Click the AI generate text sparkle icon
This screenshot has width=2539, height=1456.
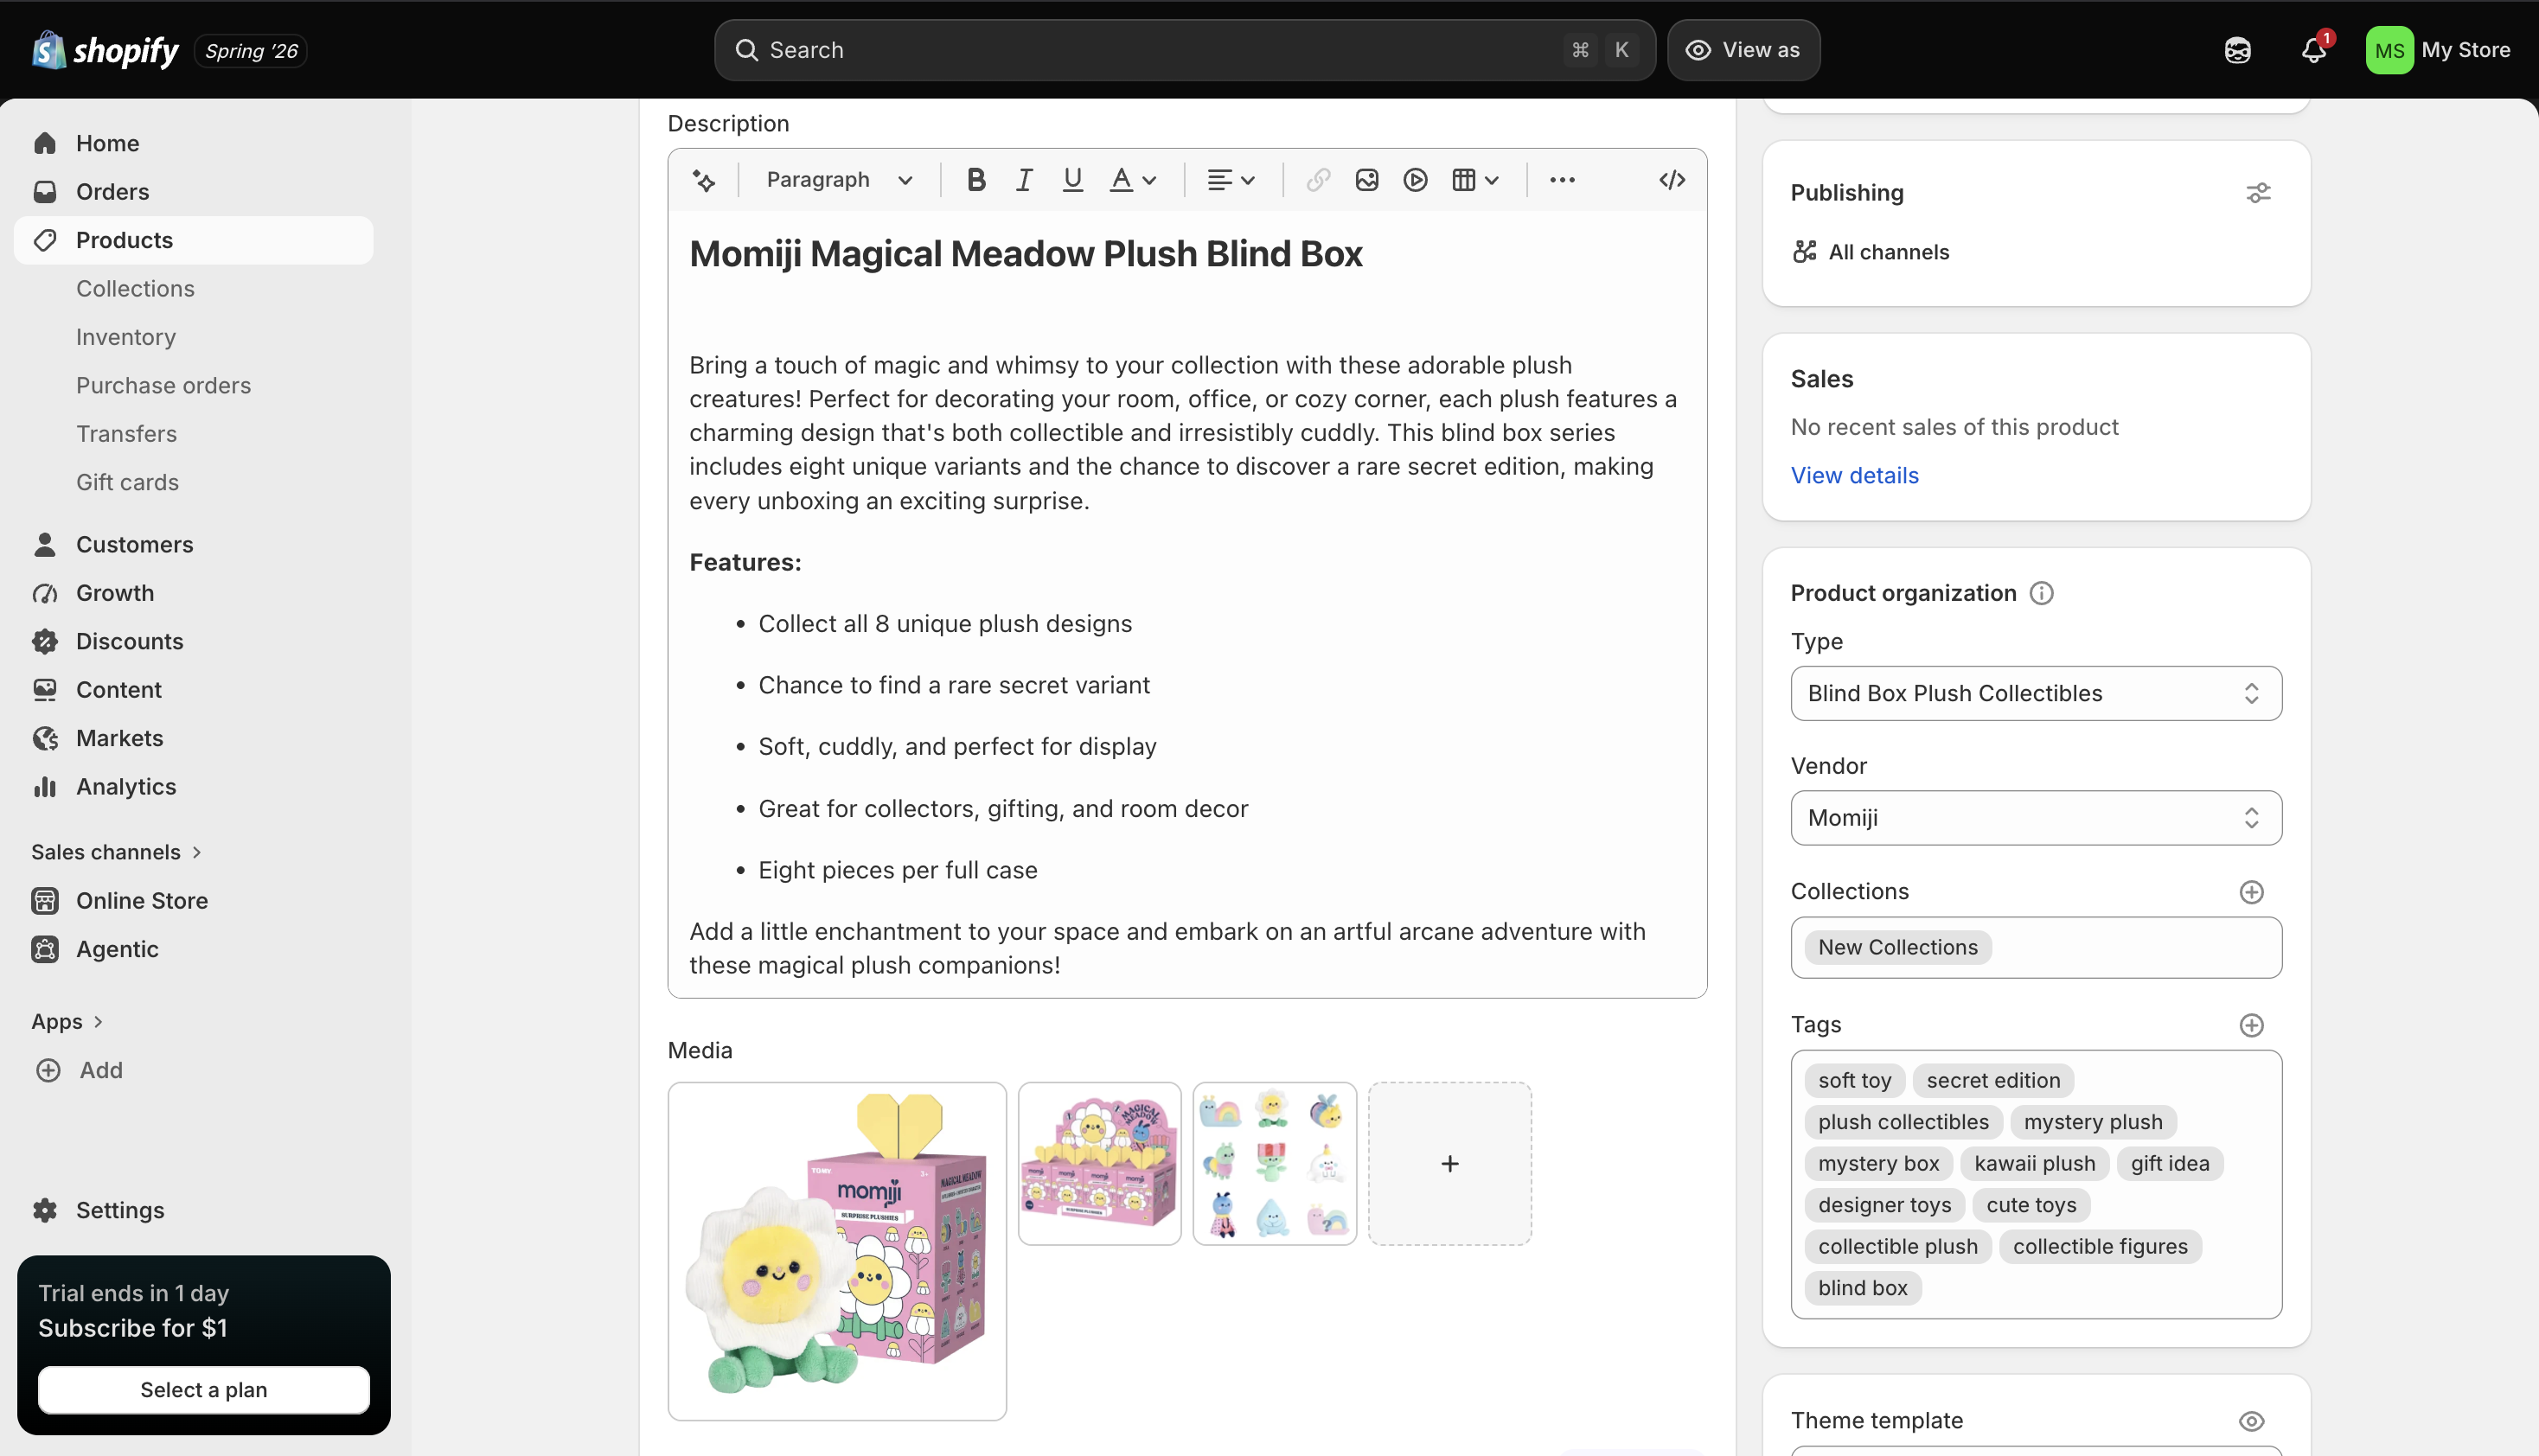[x=704, y=180]
